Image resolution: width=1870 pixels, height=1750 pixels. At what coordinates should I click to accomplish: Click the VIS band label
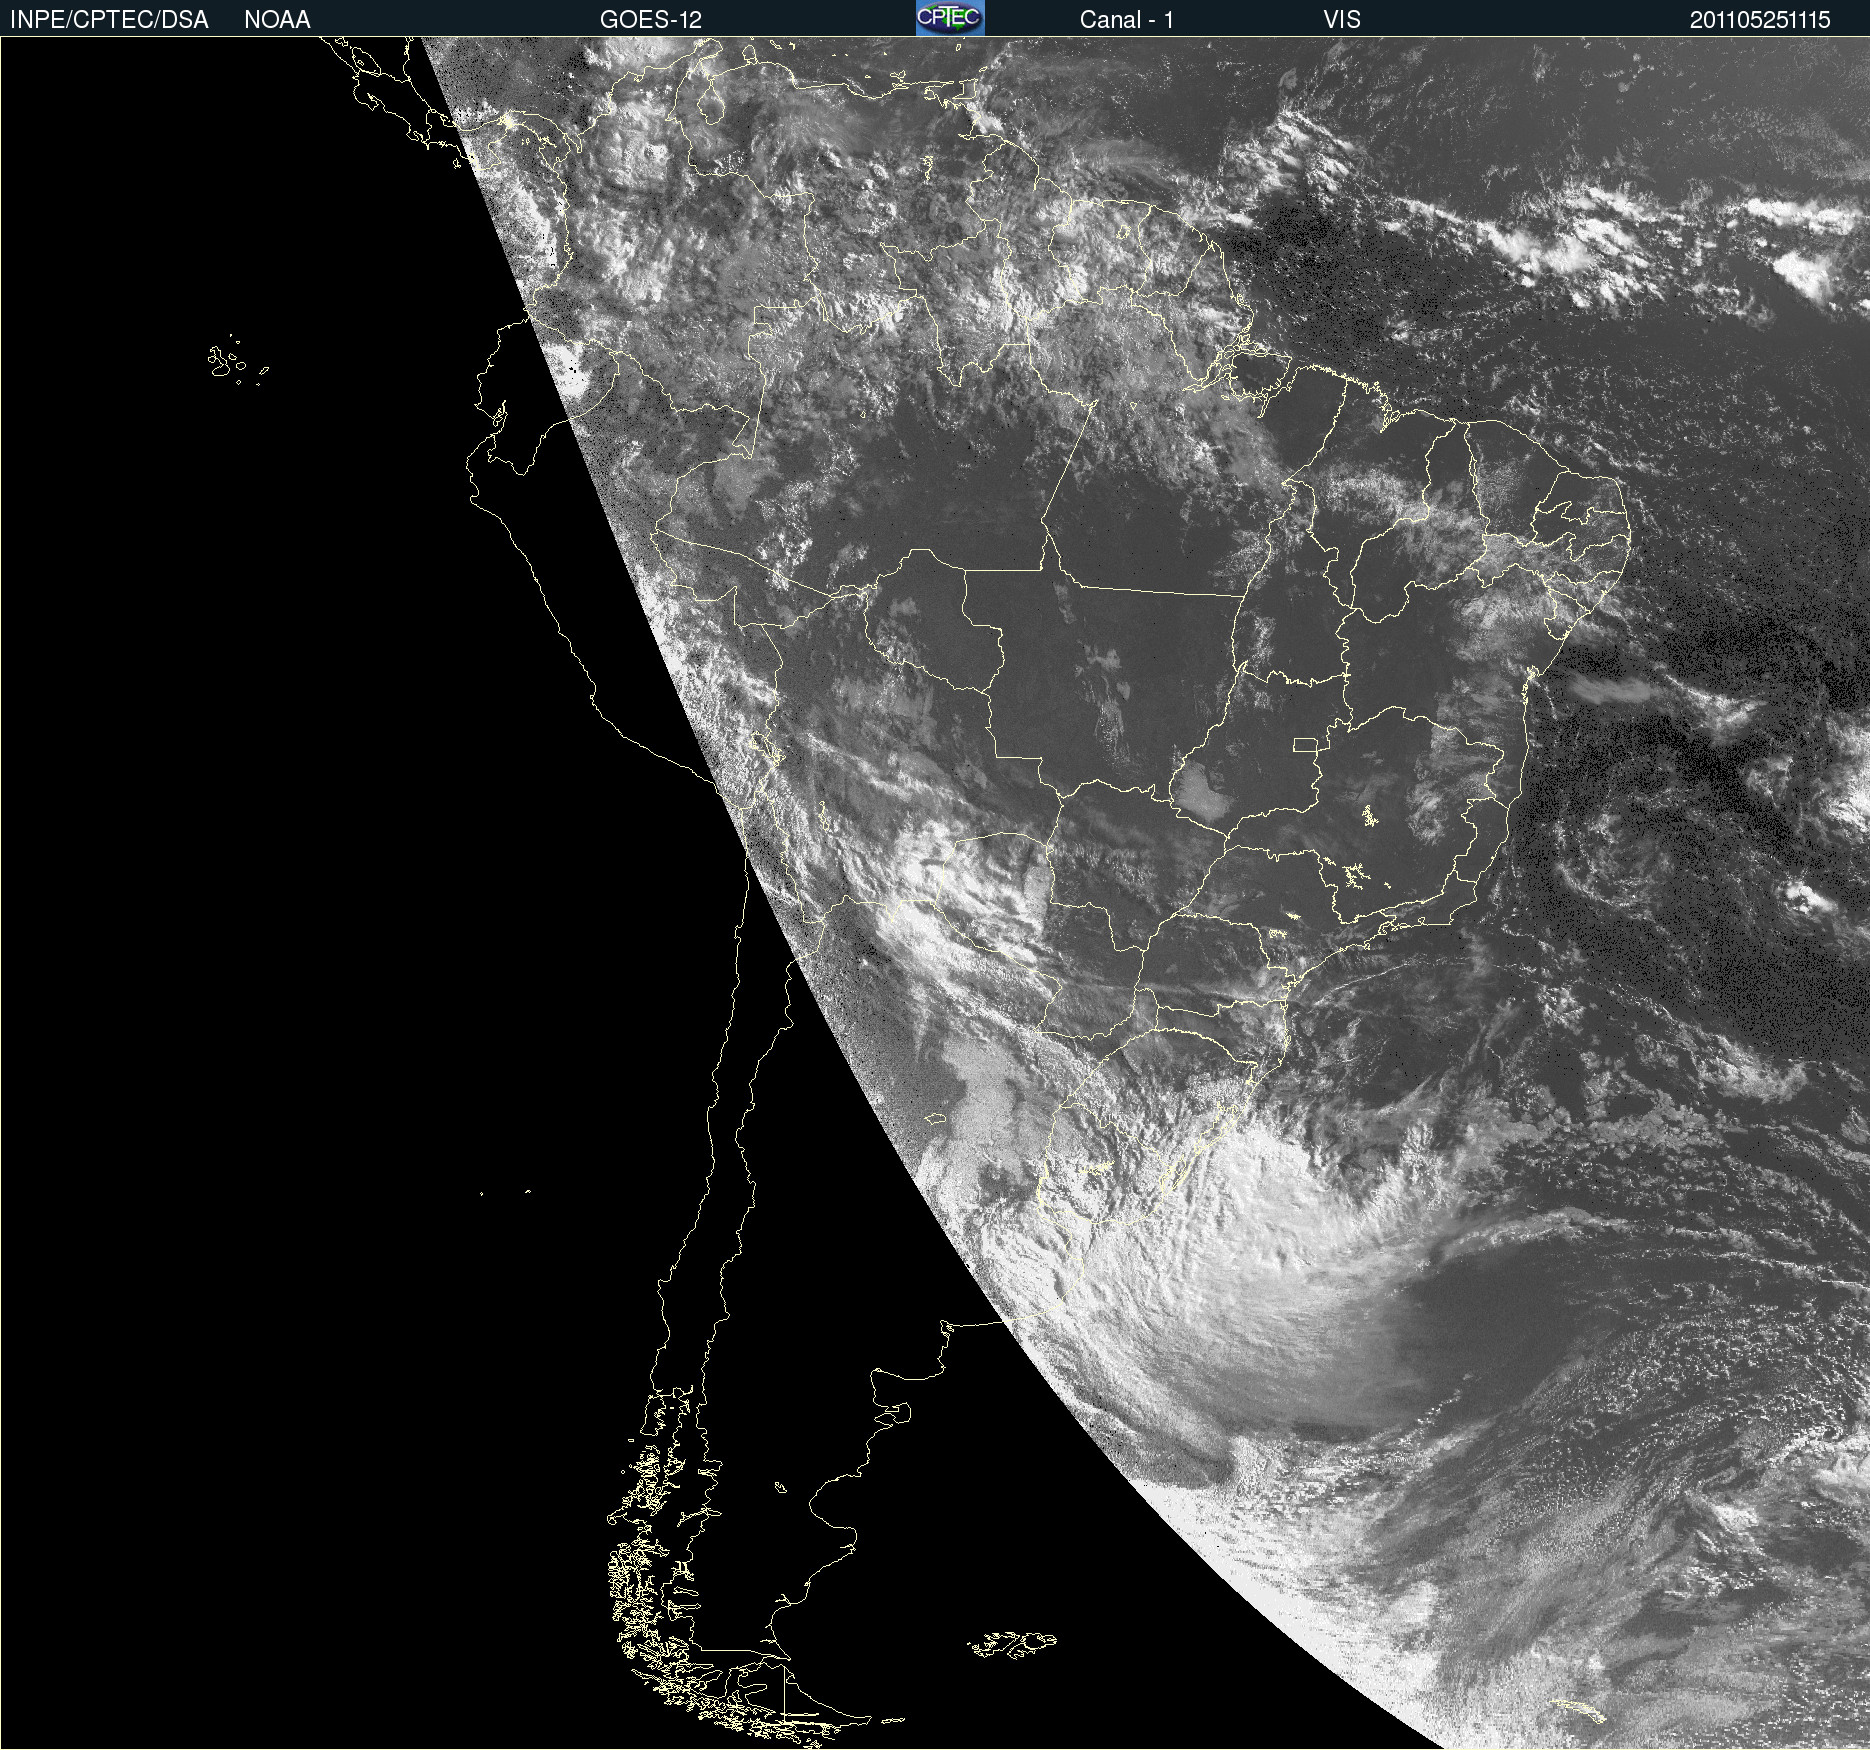pyautogui.click(x=1342, y=20)
